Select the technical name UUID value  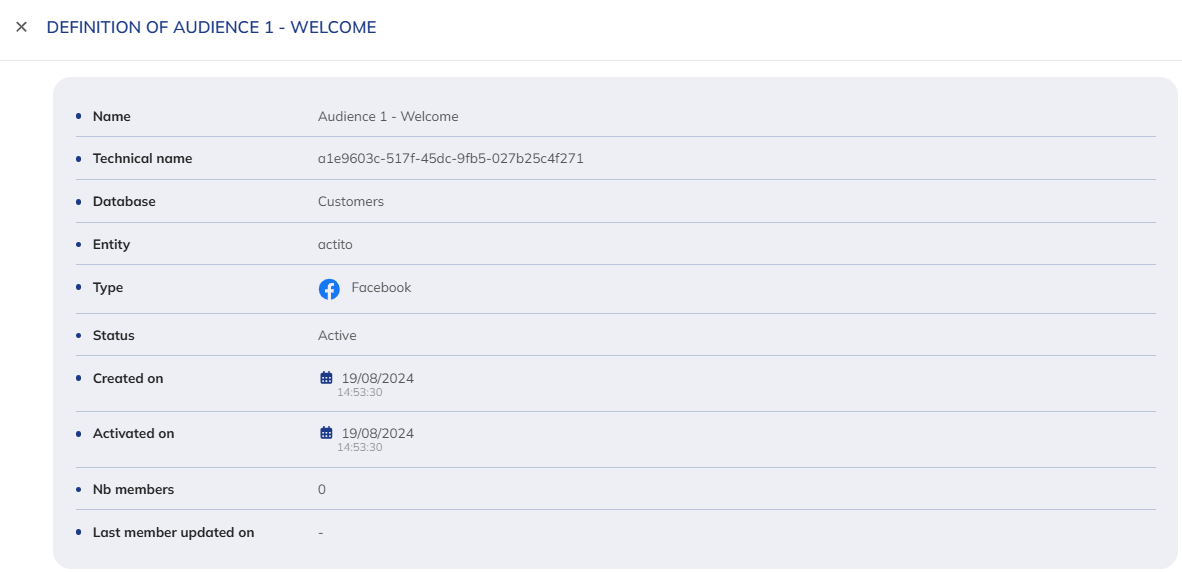[x=450, y=159]
